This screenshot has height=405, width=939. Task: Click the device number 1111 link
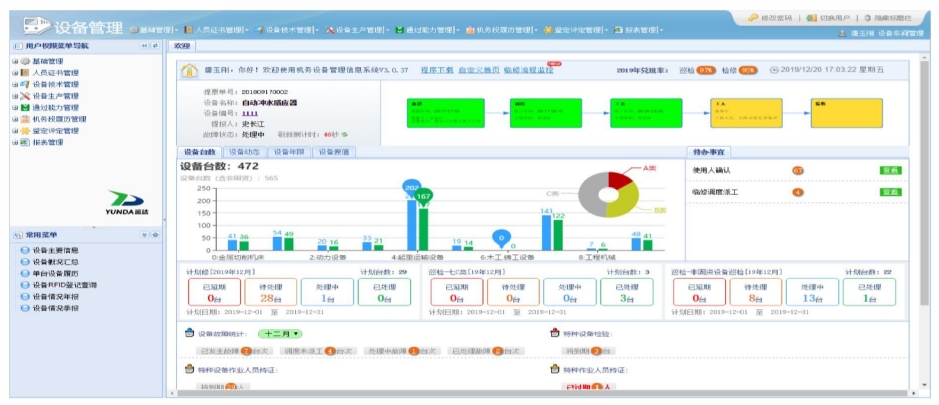coord(235,114)
